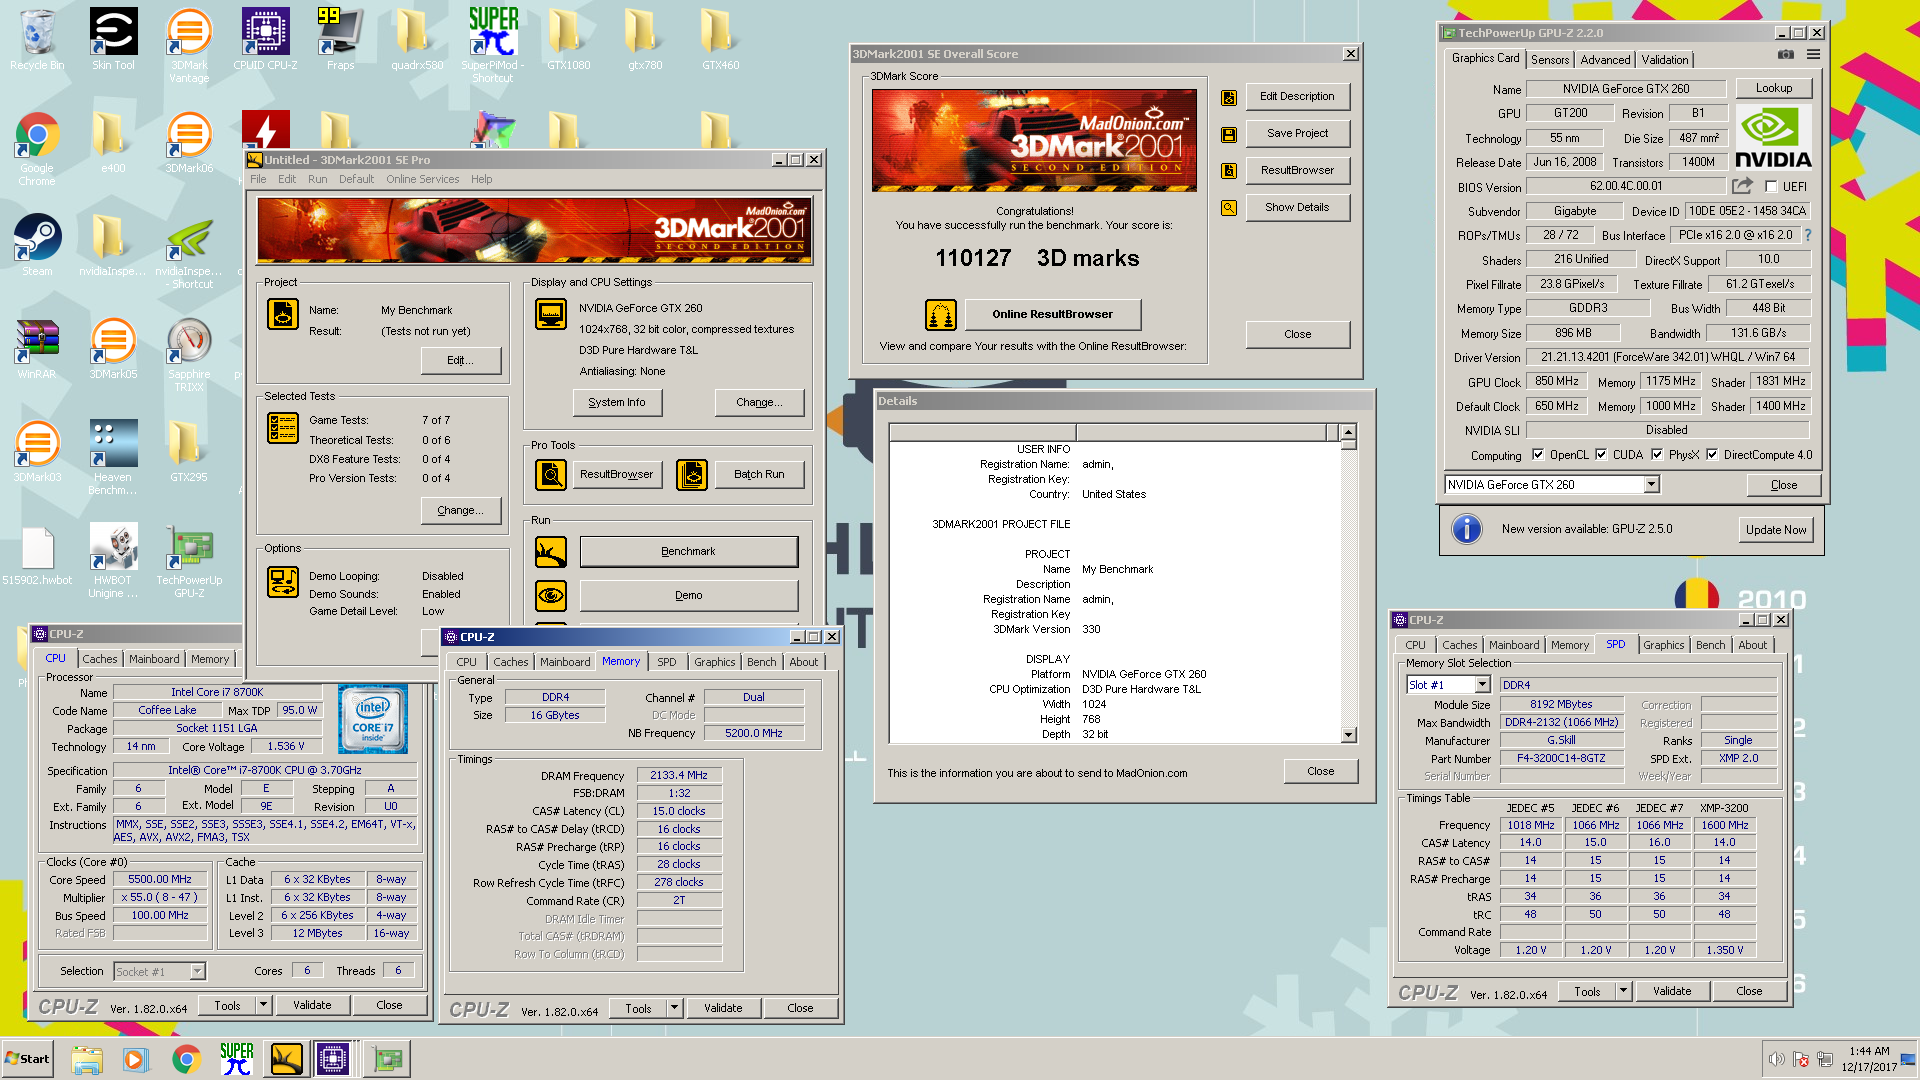Toggle the DirectCompute 4.0 checkbox
Image resolution: width=1920 pixels, height=1080 pixels.
[1712, 455]
